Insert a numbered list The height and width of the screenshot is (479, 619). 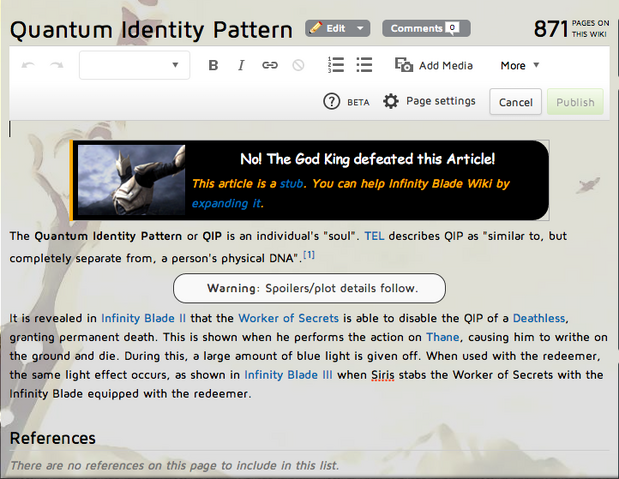click(x=336, y=65)
